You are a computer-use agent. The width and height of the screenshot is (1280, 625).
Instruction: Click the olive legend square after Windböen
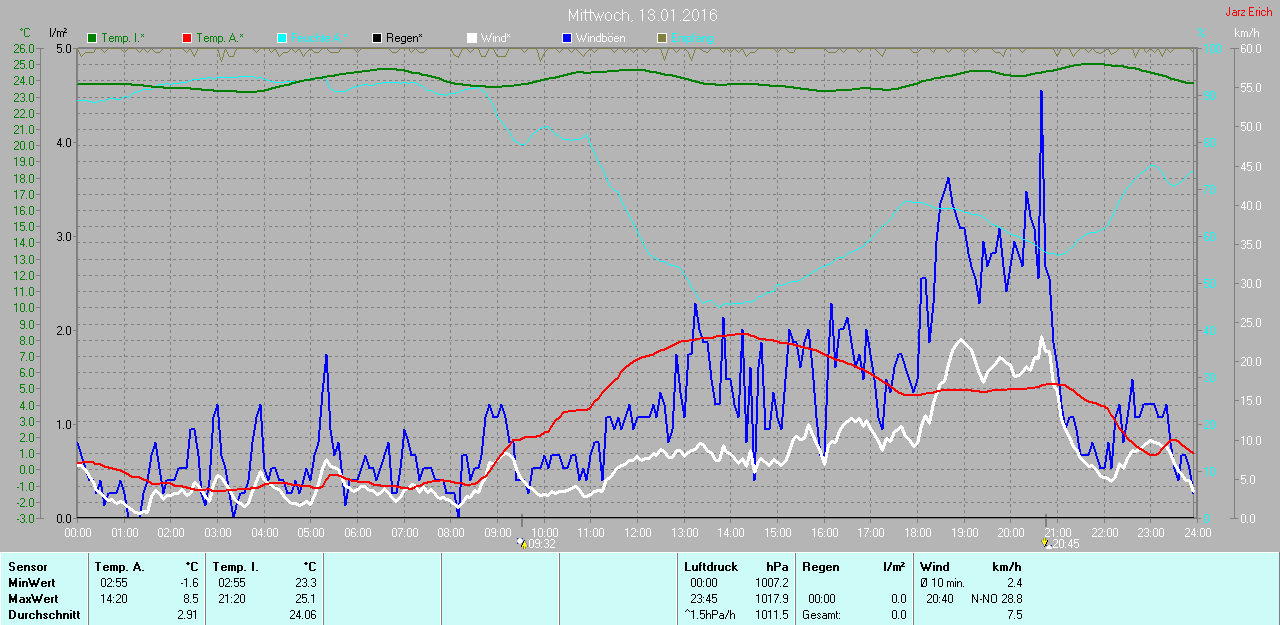662,38
